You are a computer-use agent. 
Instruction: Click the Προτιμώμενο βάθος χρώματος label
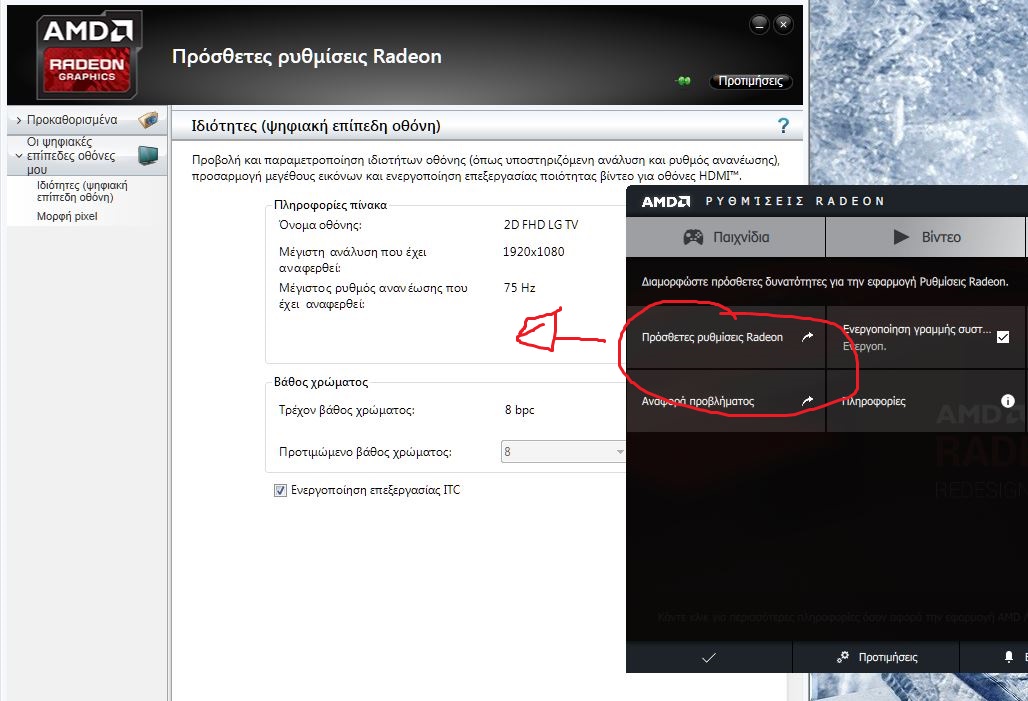365,452
